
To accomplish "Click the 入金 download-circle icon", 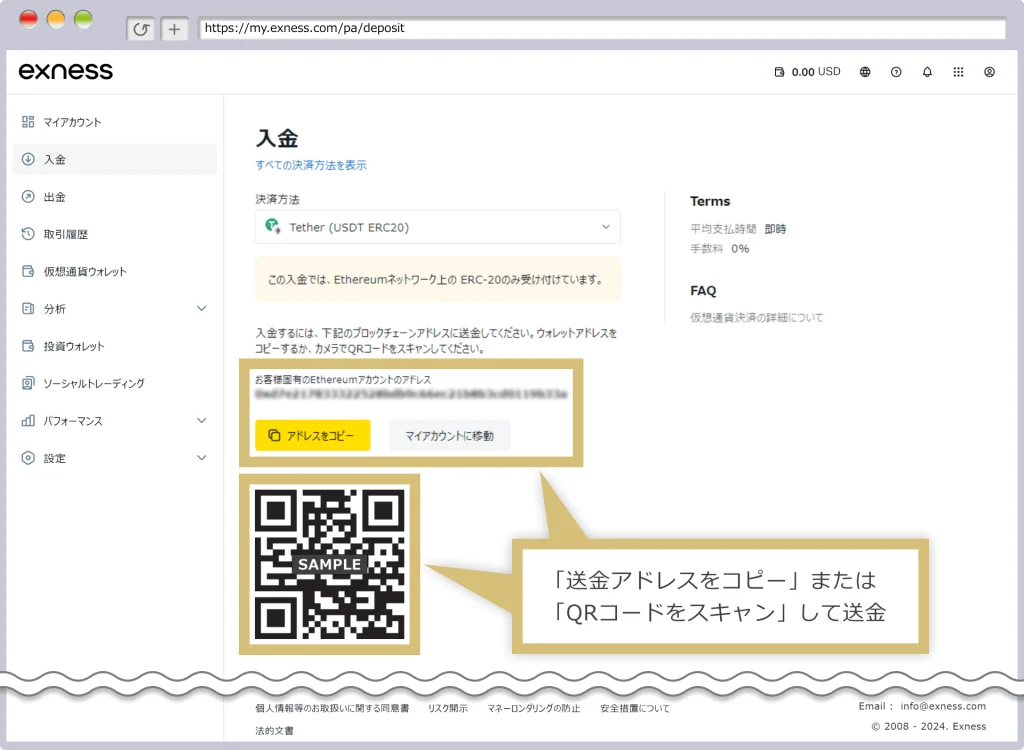I will point(28,159).
